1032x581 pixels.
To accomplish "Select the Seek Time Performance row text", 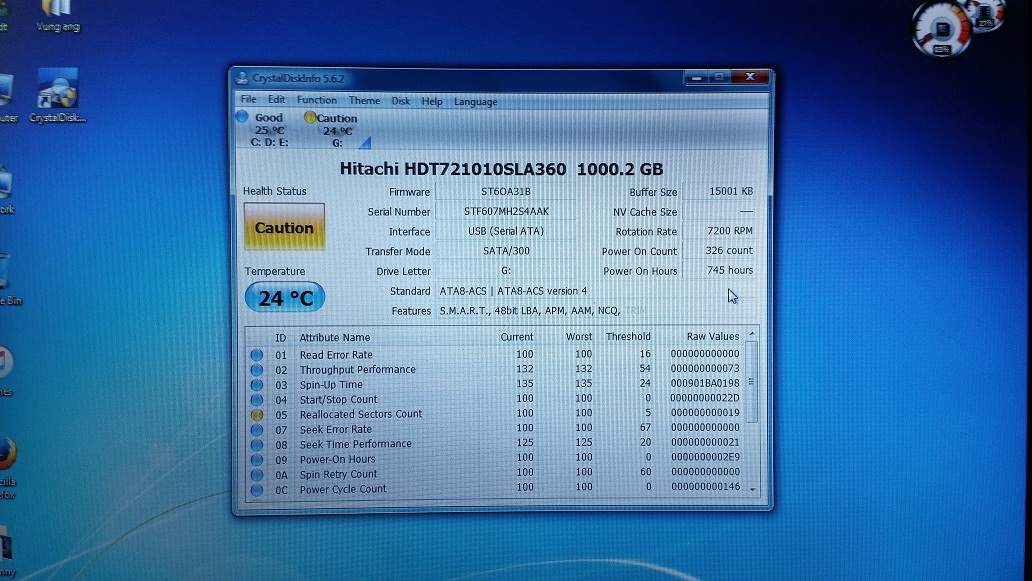I will [355, 444].
